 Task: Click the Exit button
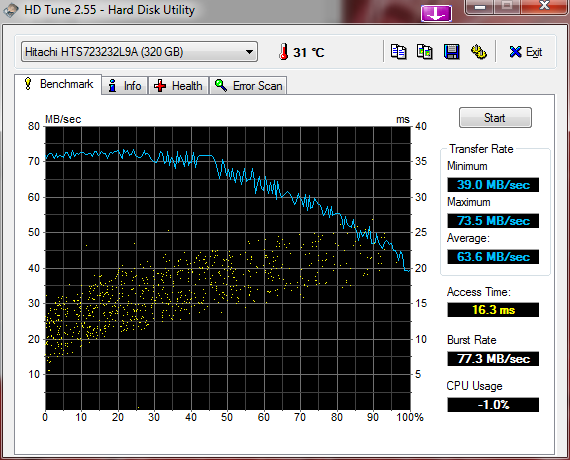[526, 52]
